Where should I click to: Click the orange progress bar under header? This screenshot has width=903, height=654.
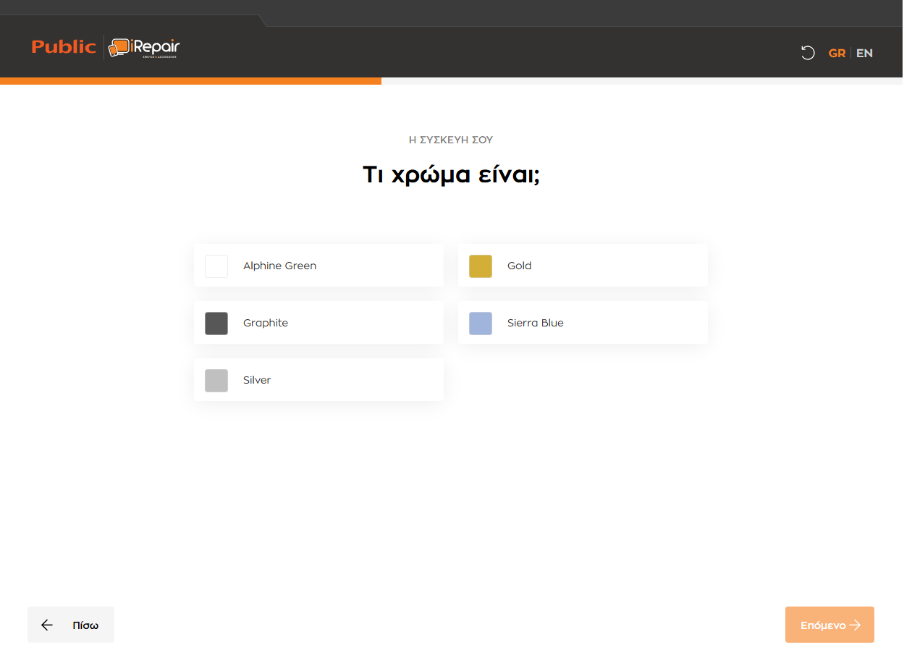click(x=190, y=81)
